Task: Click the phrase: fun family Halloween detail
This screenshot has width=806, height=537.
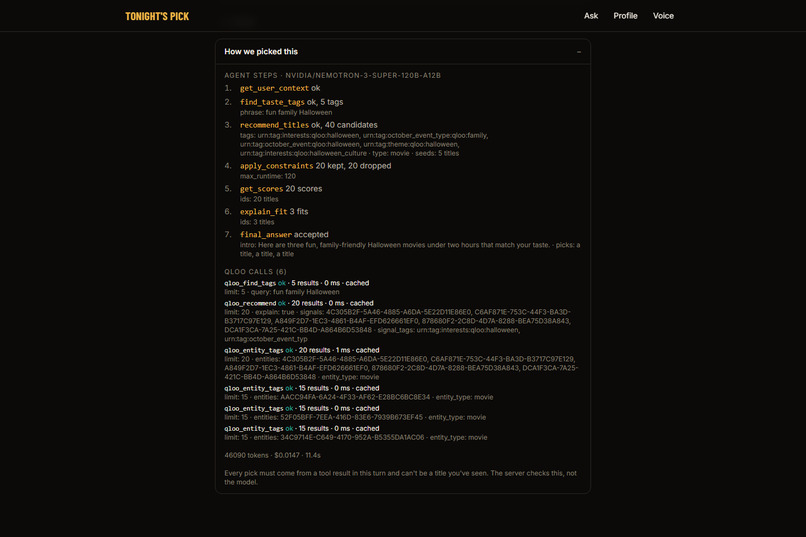Action: [286, 113]
